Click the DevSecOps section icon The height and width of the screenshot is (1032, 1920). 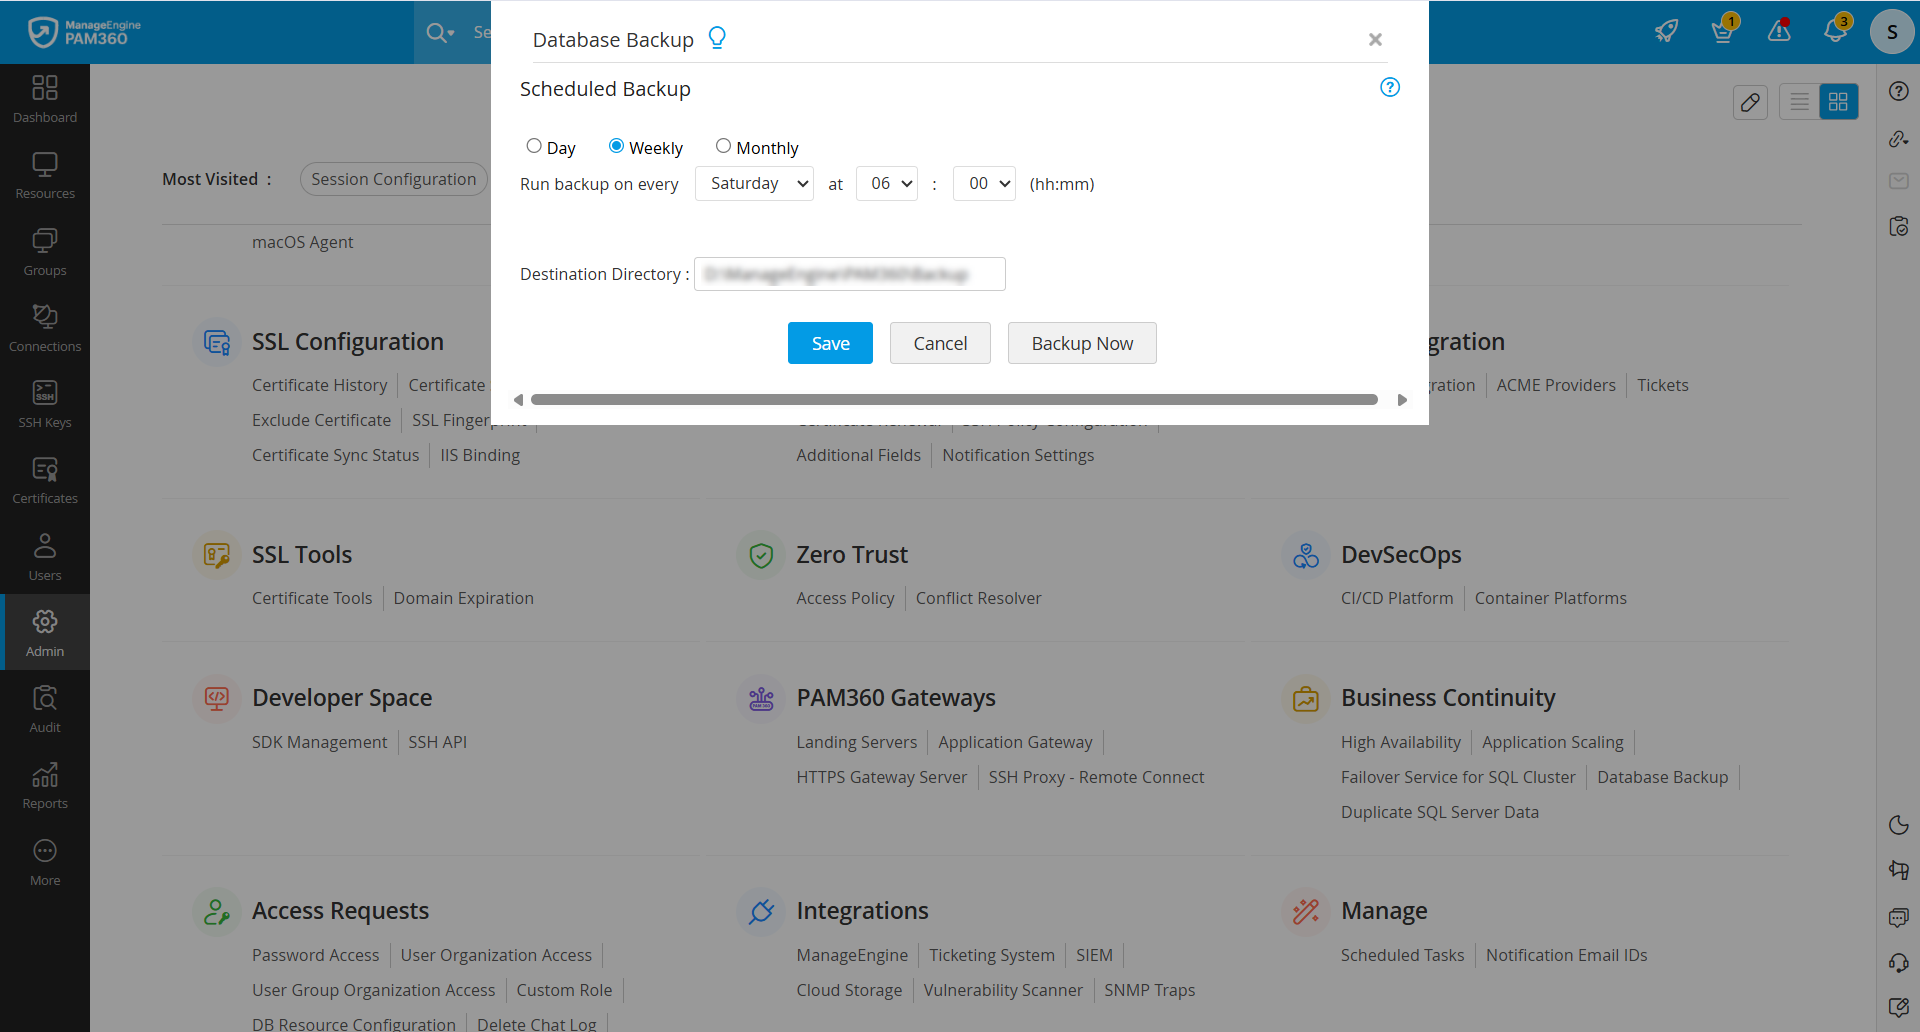pos(1306,555)
